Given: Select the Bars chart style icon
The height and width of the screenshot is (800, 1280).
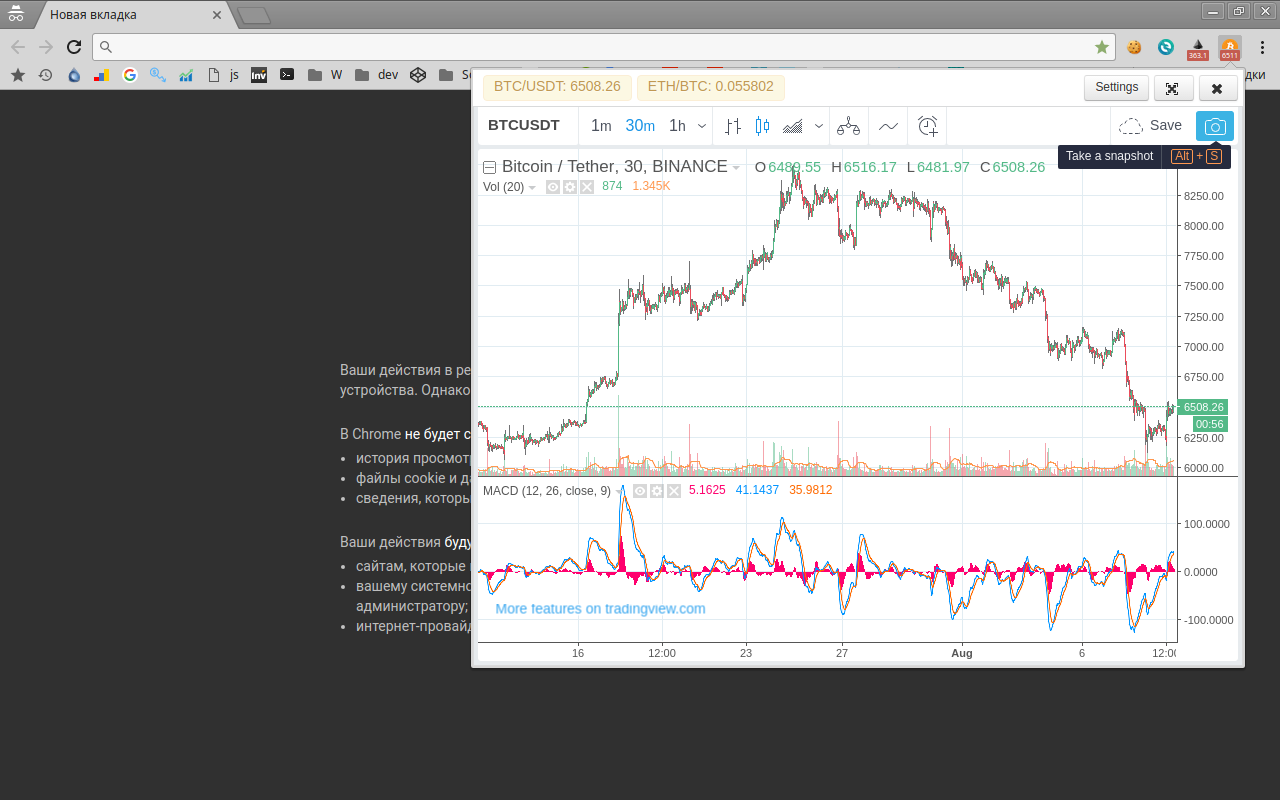Looking at the screenshot, I should [x=733, y=126].
